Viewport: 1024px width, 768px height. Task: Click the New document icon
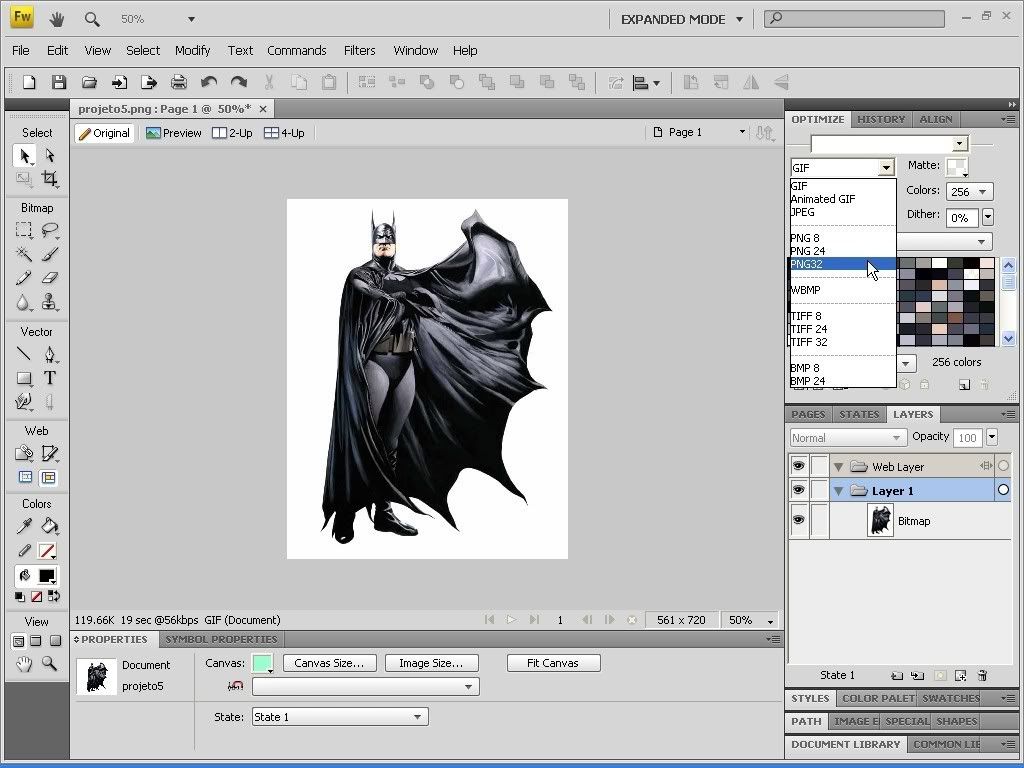point(29,82)
